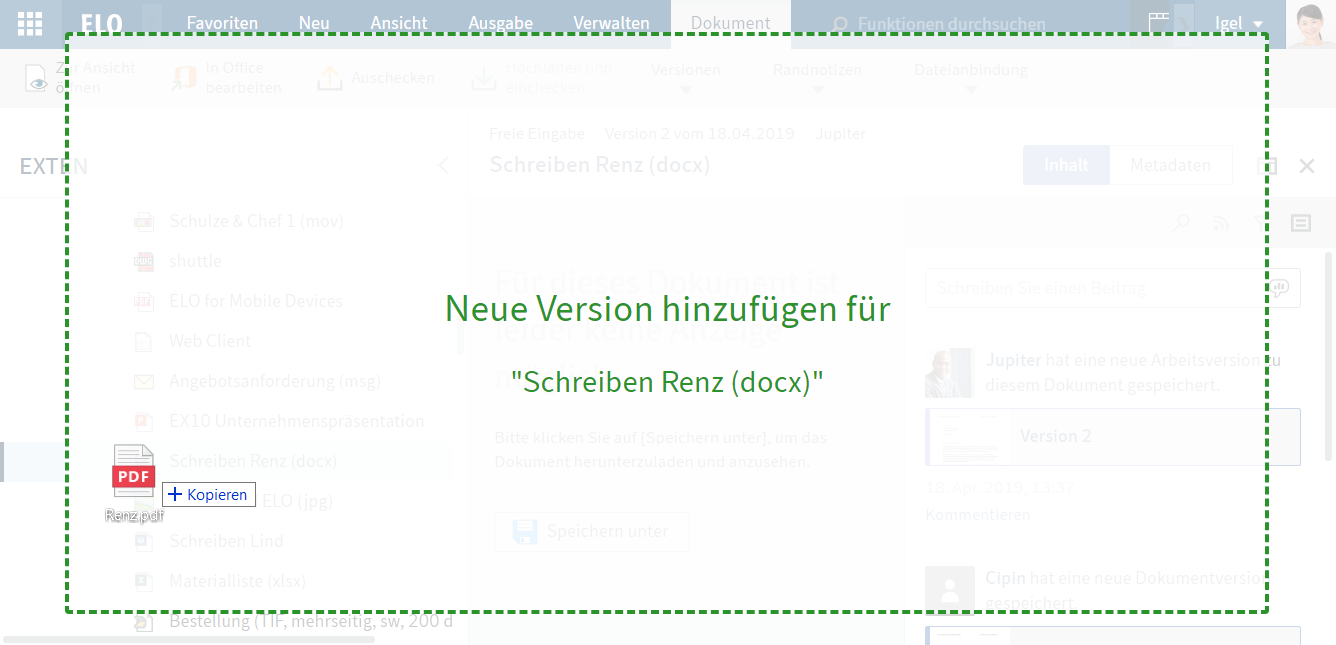1336x645 pixels.
Task: Click the search icon in feed toolbar
Action: [x=1181, y=223]
